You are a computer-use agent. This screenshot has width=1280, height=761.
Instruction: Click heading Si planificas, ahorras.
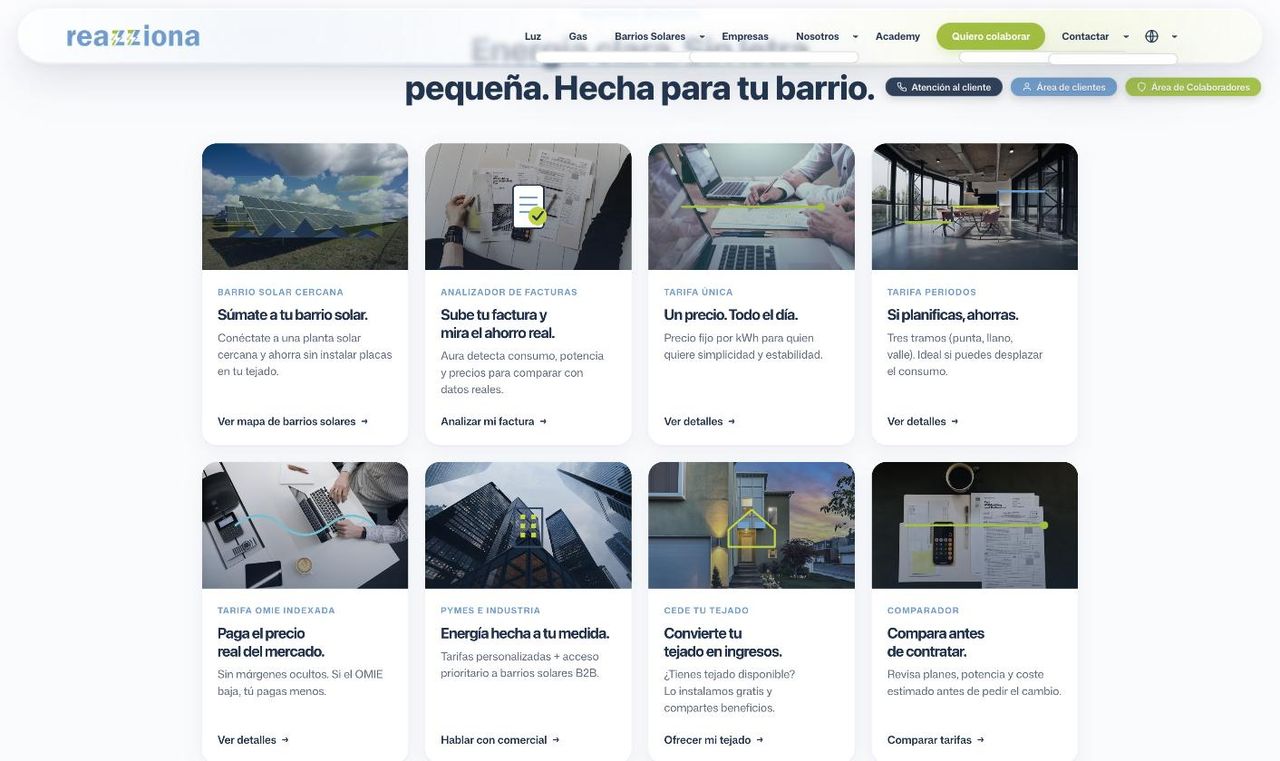tap(952, 314)
